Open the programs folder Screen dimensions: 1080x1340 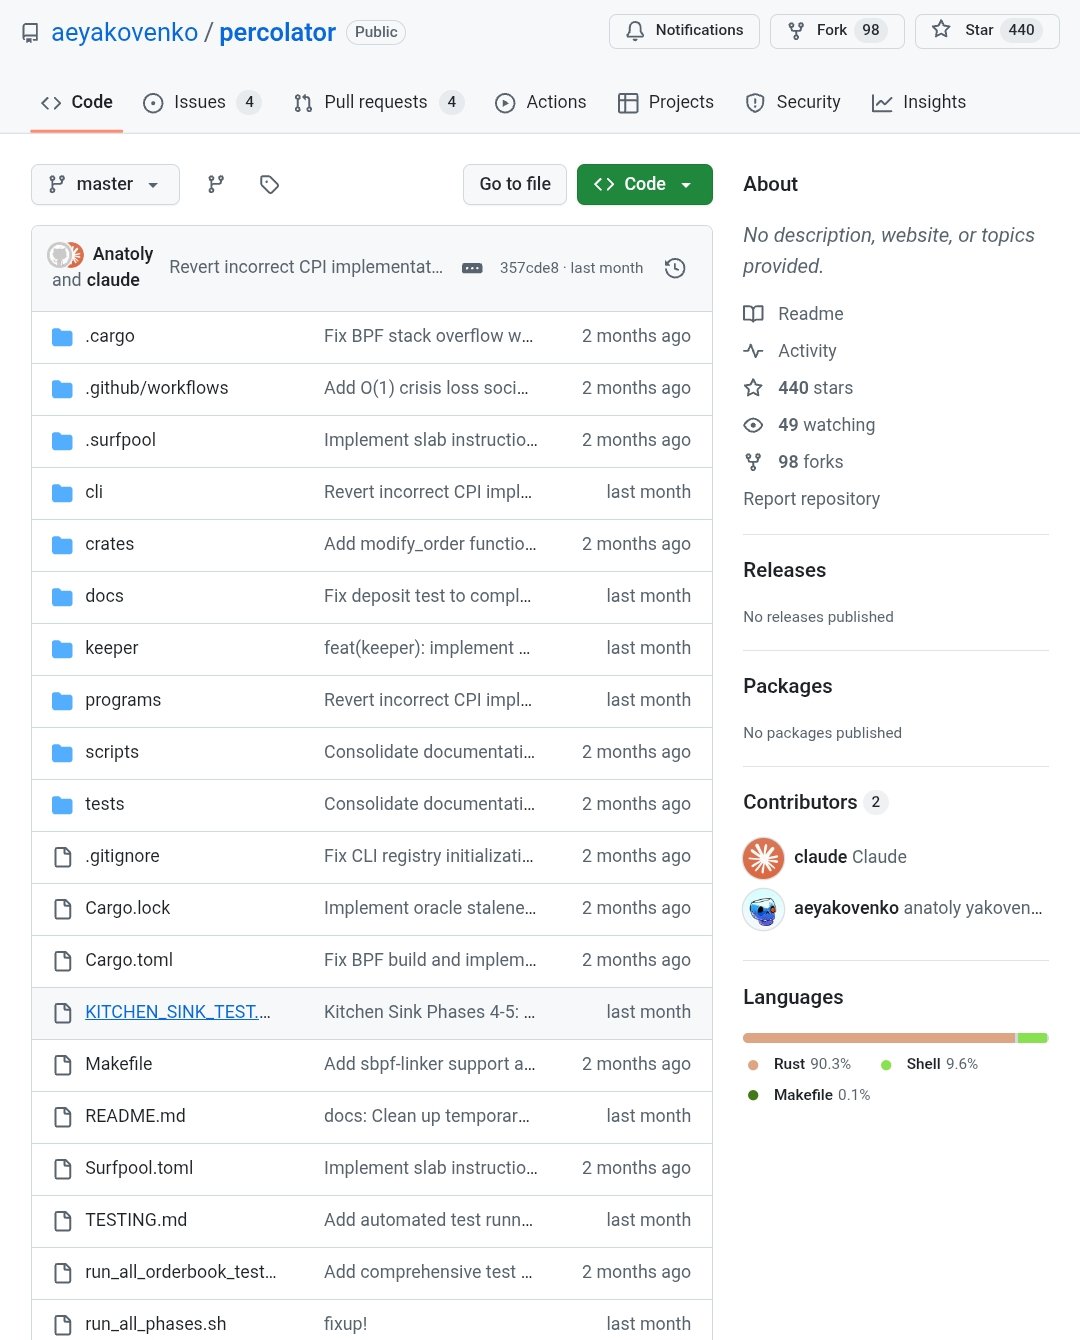coord(123,700)
